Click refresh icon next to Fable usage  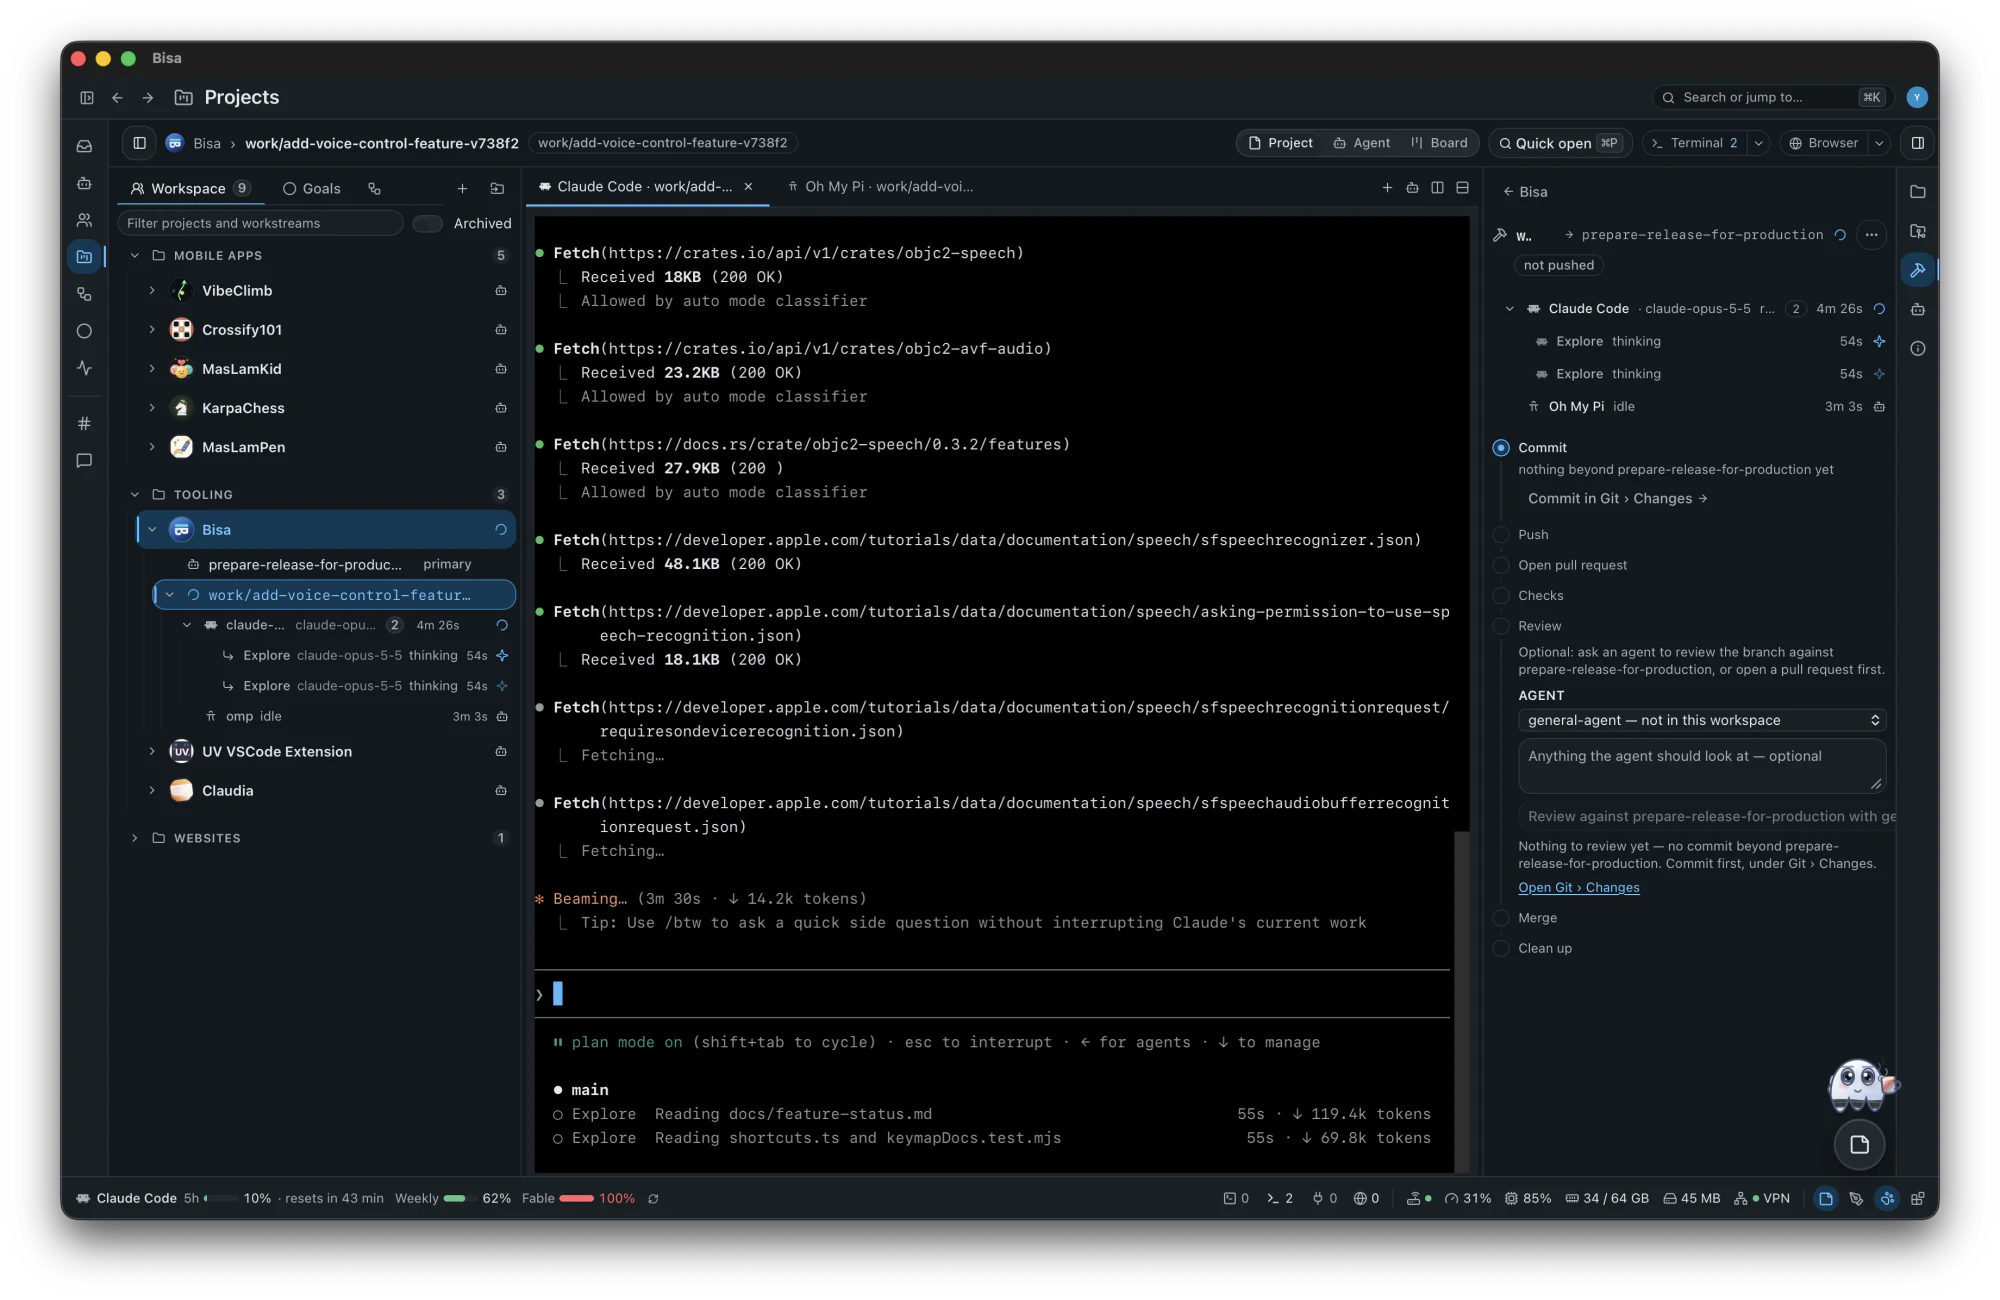pyautogui.click(x=653, y=1198)
